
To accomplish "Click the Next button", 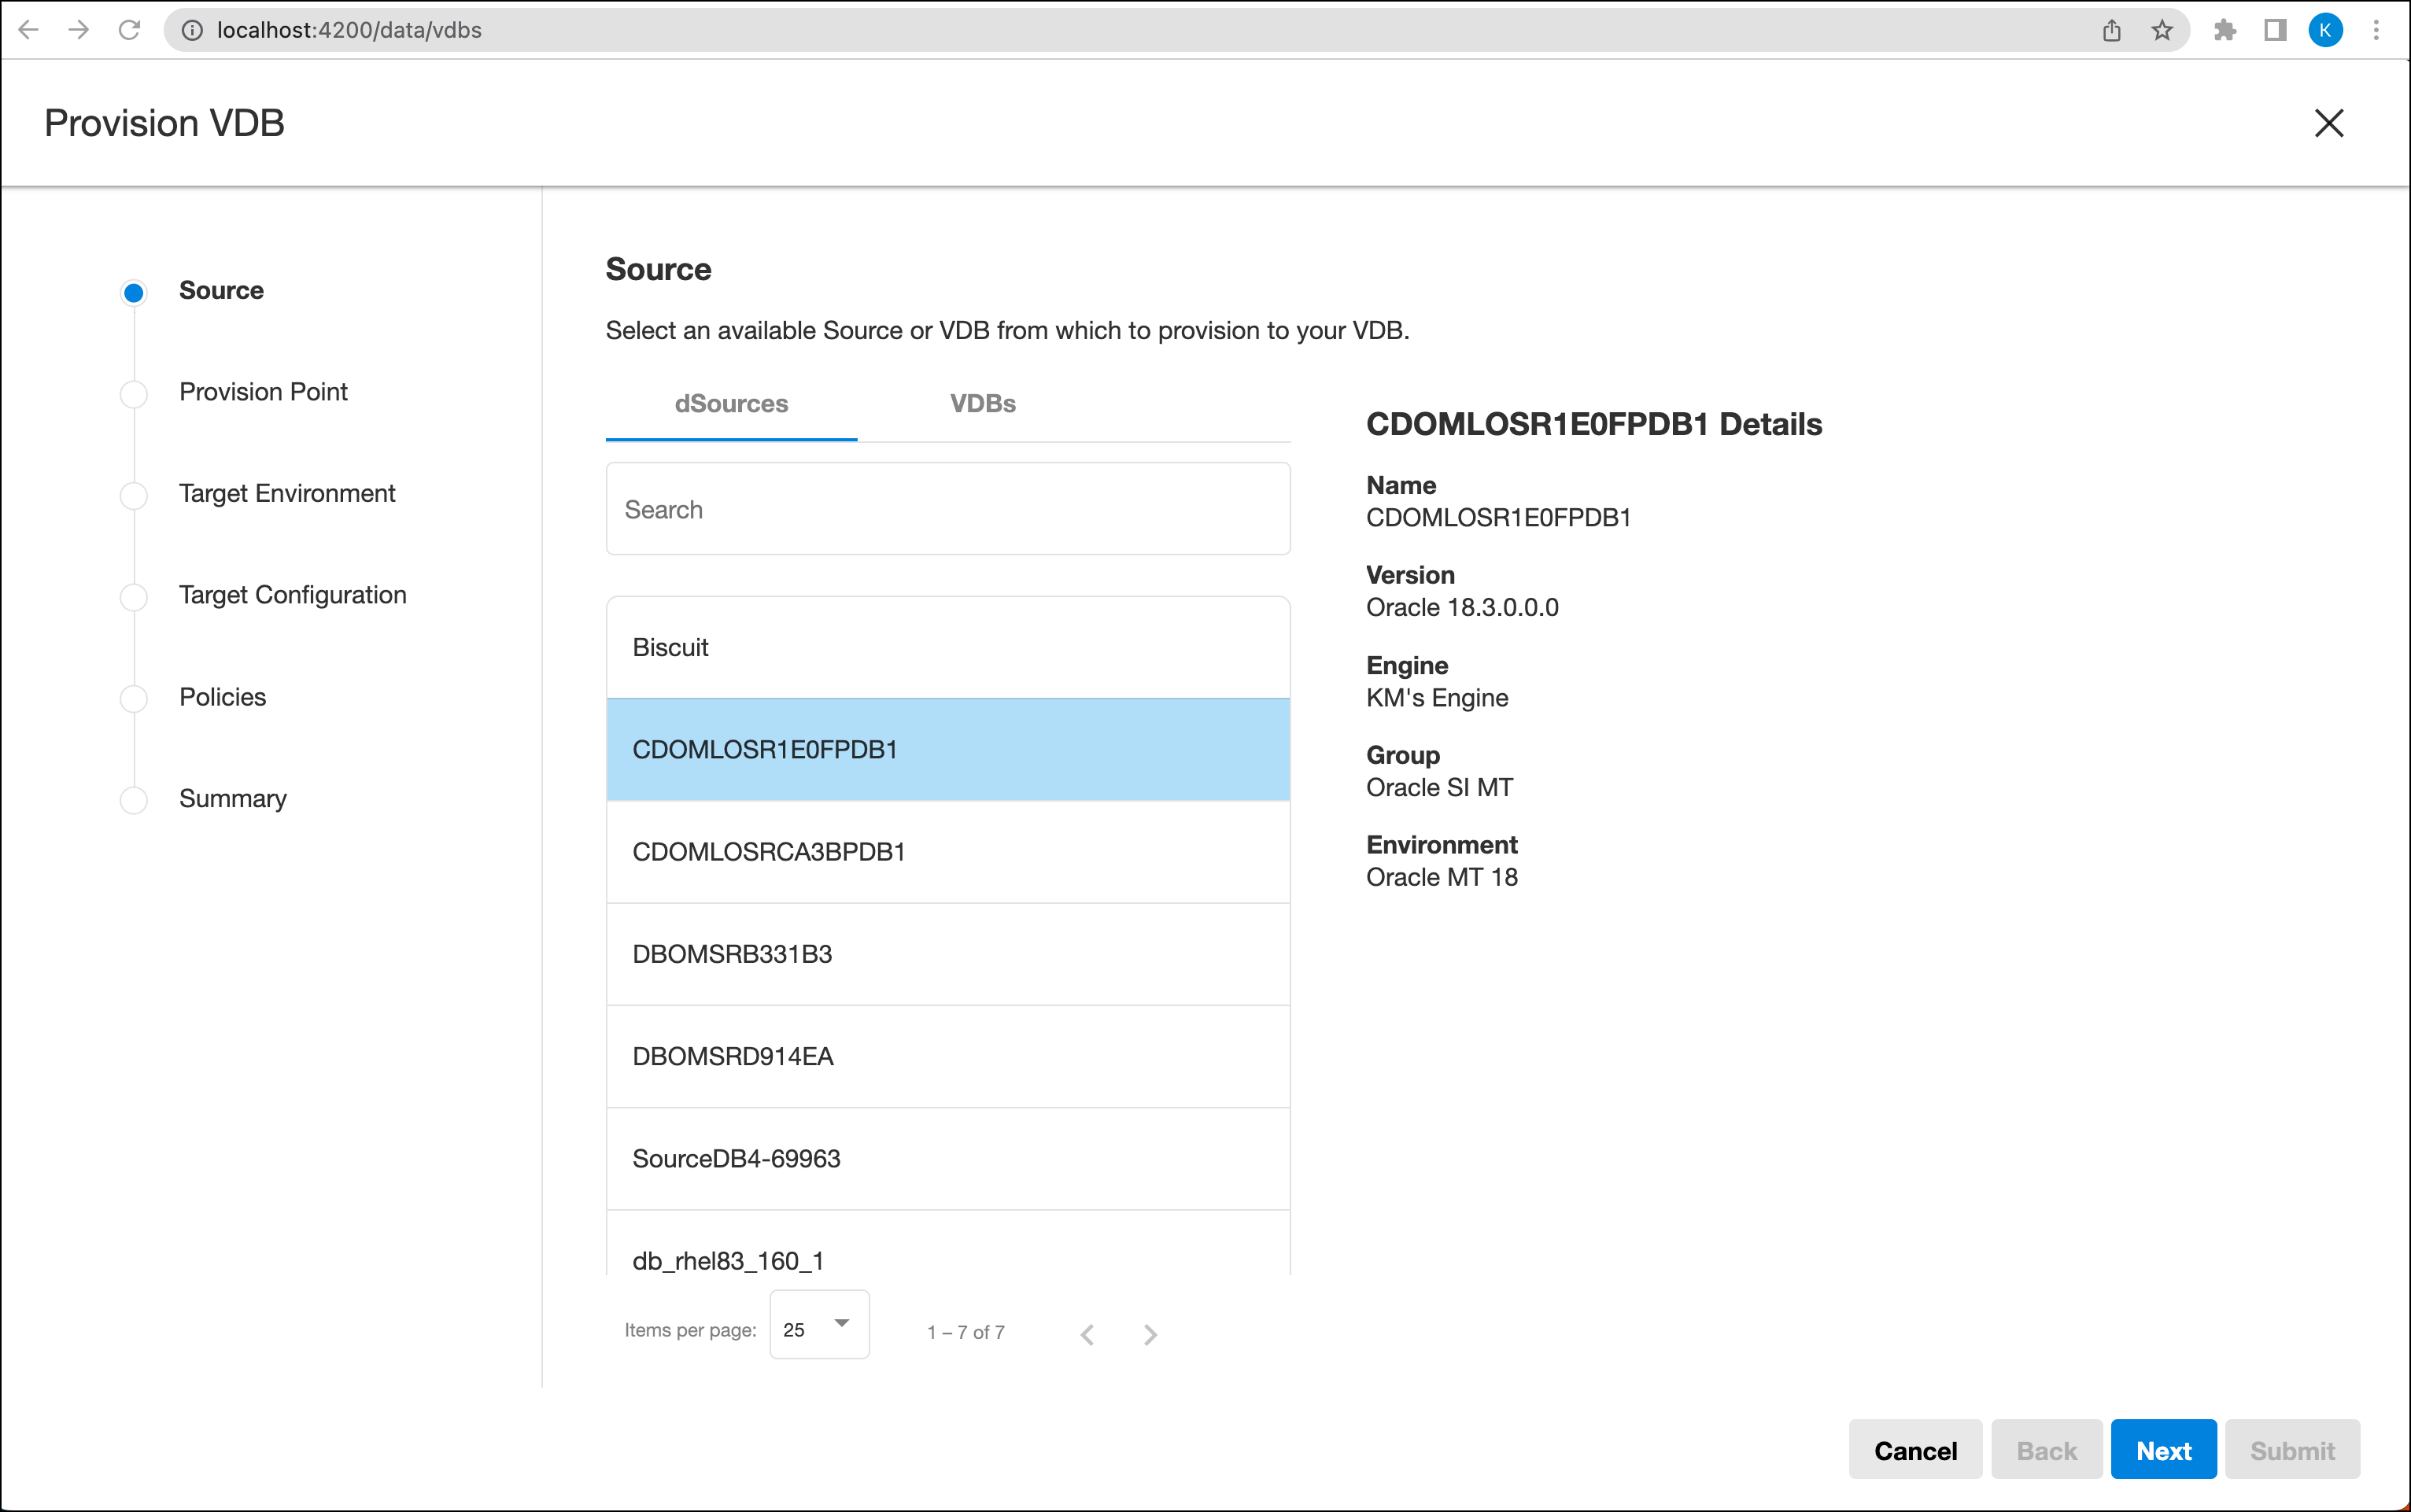I will (x=2163, y=1449).
